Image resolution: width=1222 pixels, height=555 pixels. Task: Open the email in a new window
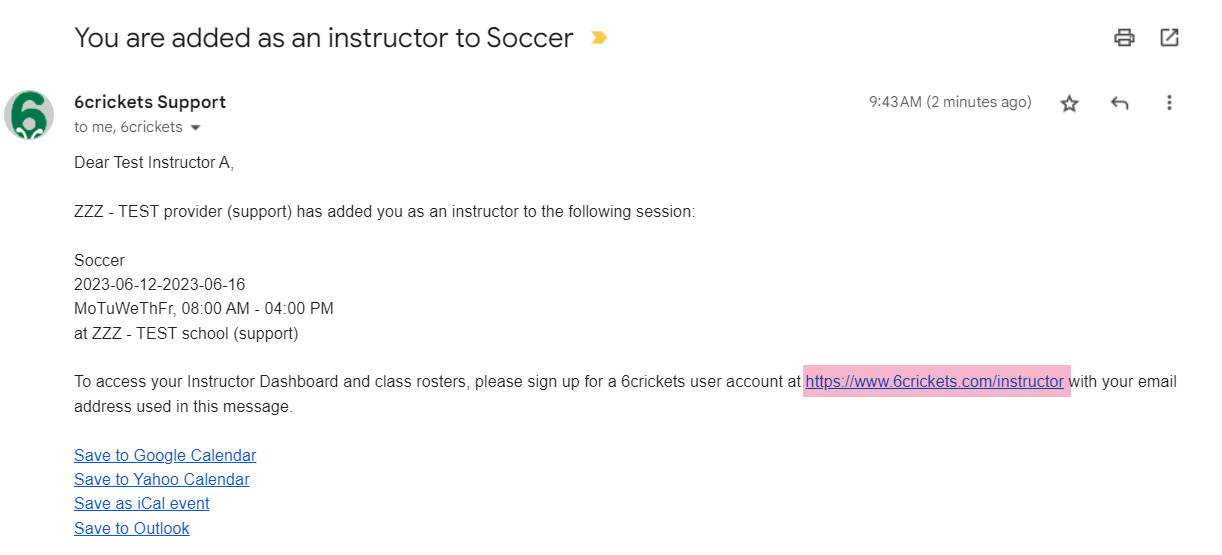1169,38
